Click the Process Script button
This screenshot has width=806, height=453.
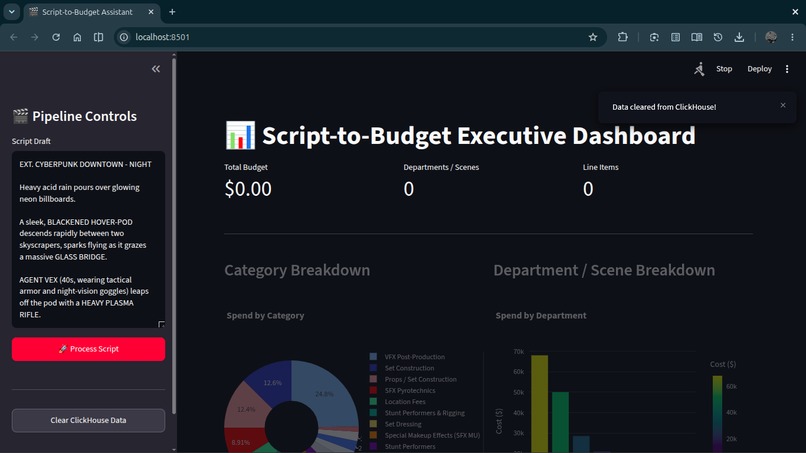(88, 349)
